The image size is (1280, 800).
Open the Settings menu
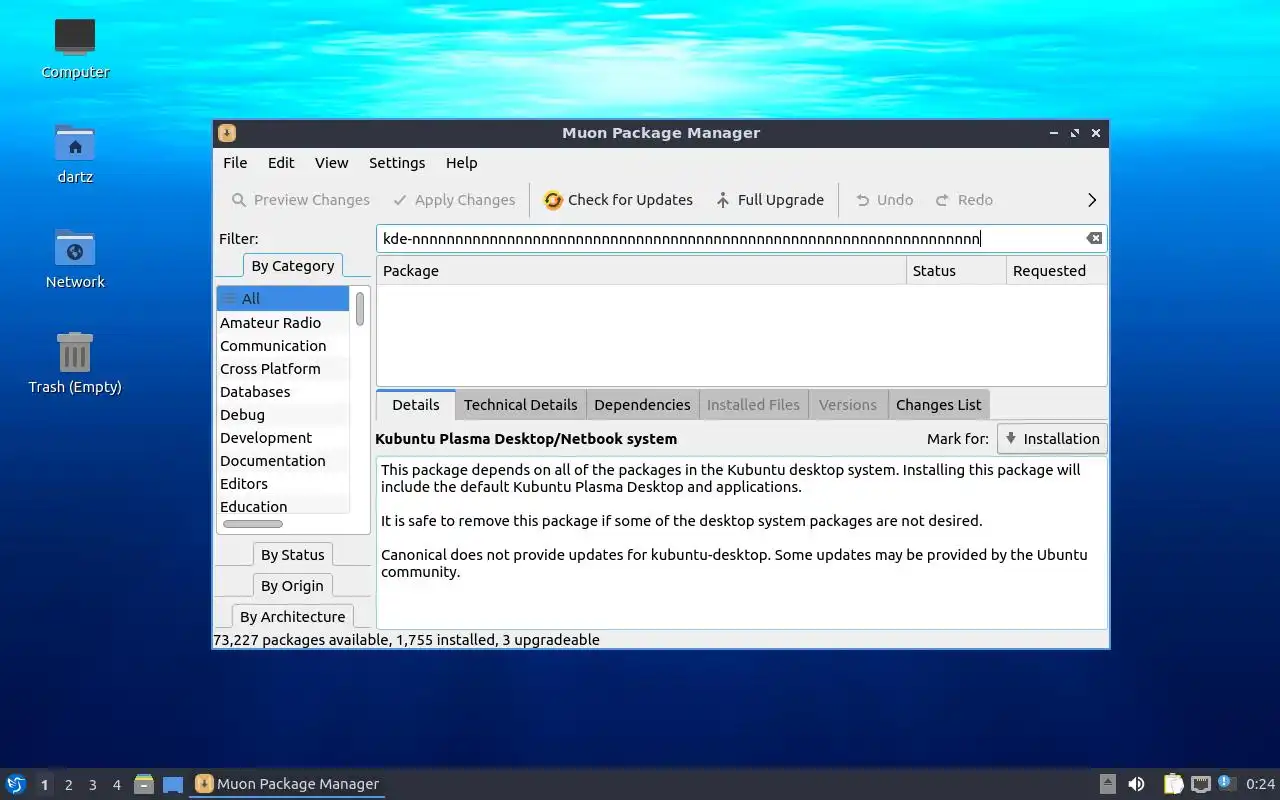pos(397,163)
